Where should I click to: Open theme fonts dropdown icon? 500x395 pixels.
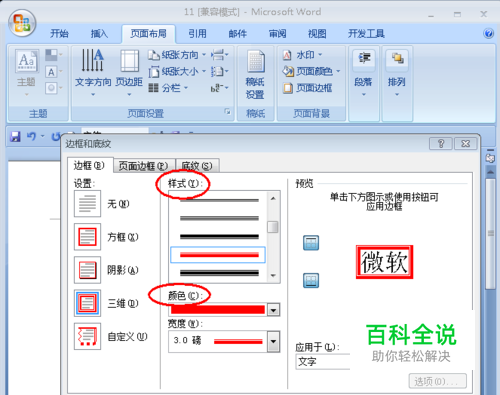[54, 71]
